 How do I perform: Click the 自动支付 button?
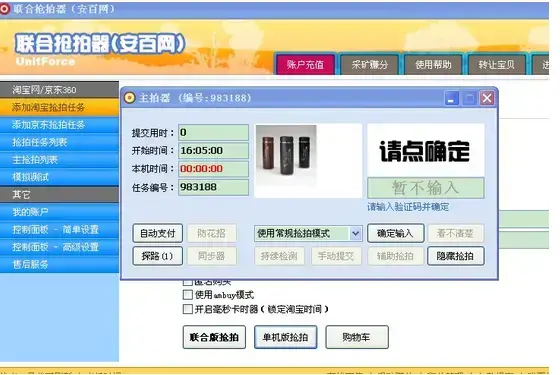click(158, 233)
